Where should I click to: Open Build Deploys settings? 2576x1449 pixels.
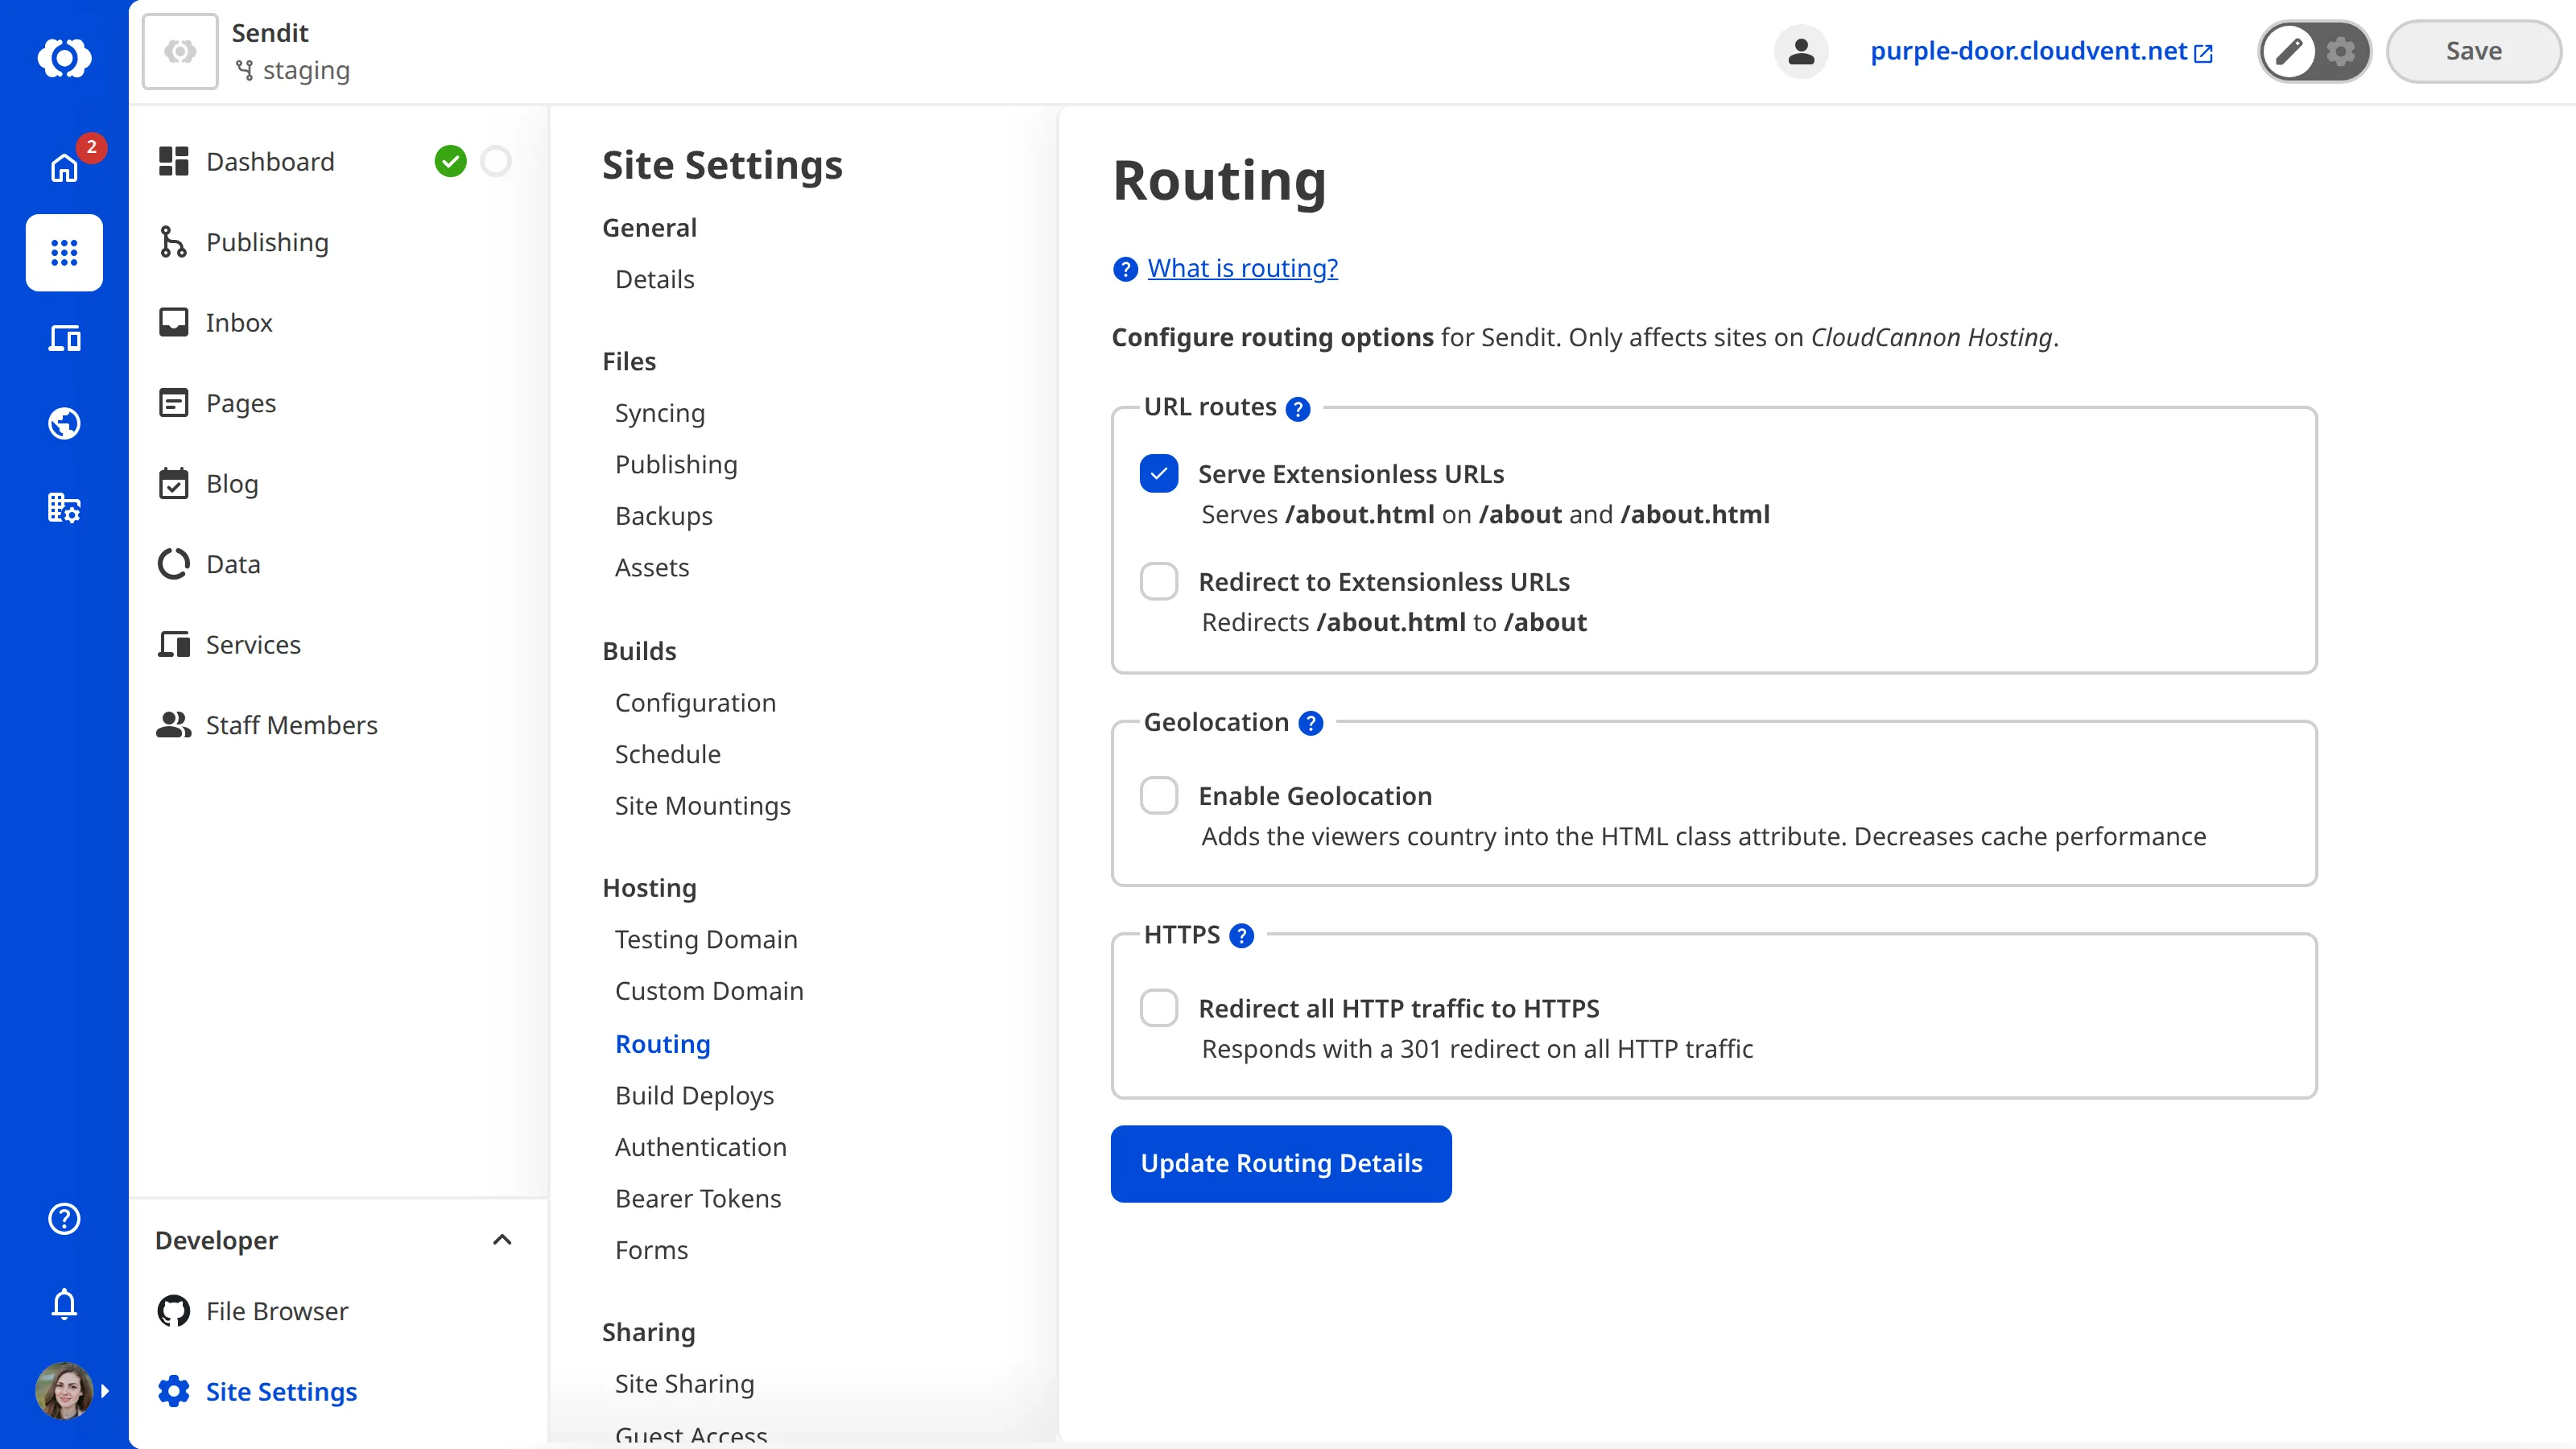tap(694, 1095)
